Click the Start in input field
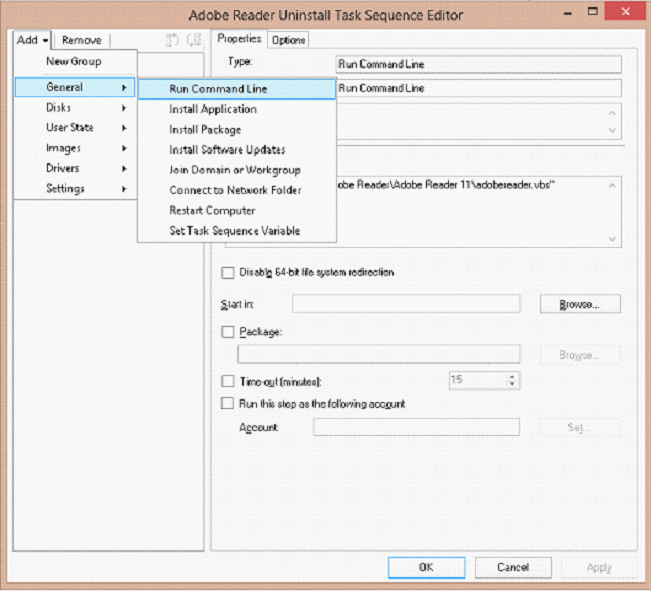The image size is (651, 607). click(406, 304)
